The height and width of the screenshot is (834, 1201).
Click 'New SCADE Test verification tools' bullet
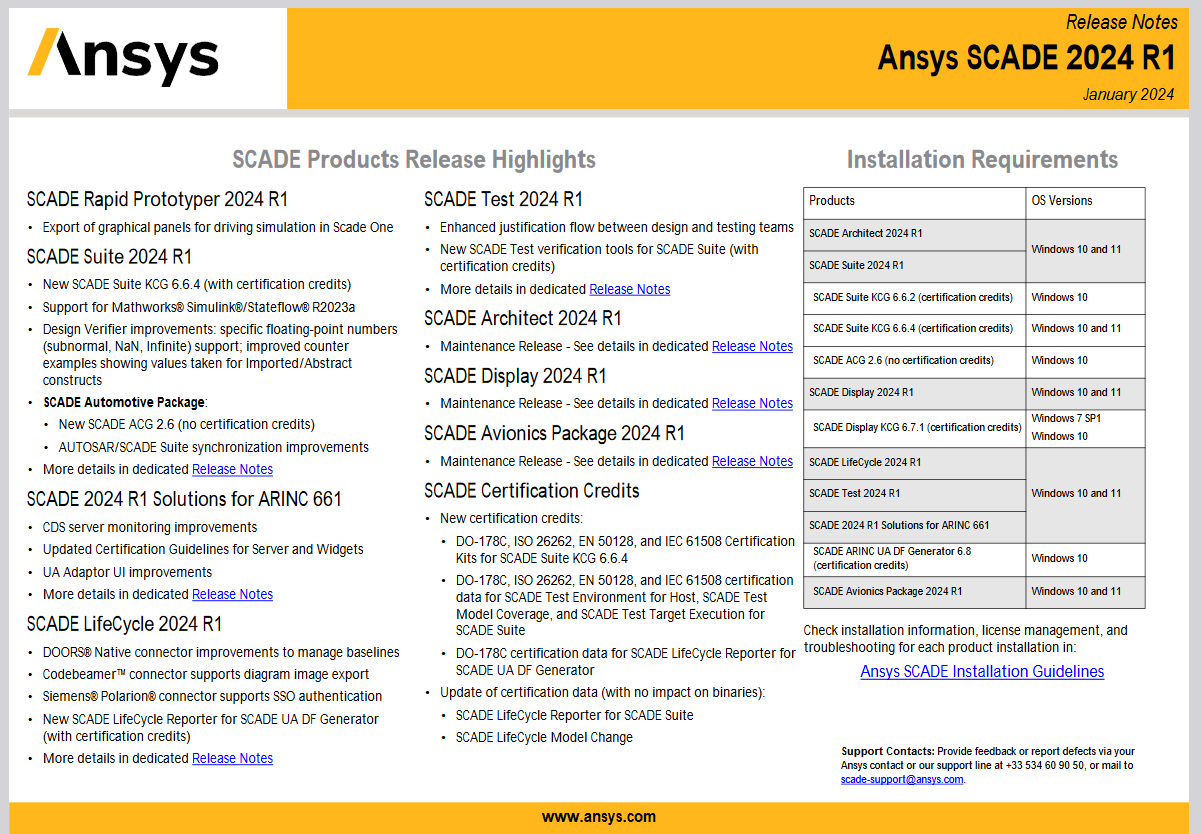pyautogui.click(x=600, y=257)
